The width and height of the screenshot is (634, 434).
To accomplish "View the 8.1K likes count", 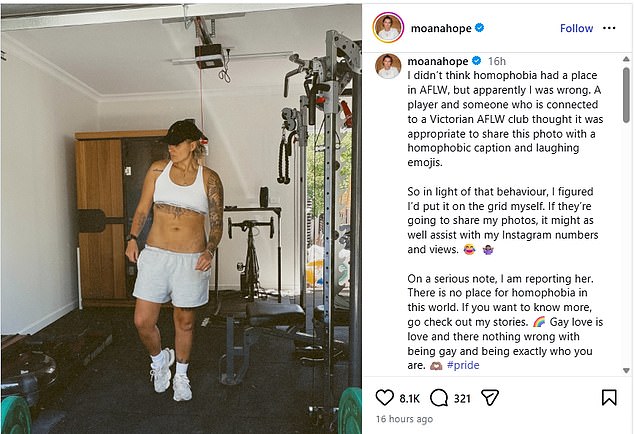I will point(408,398).
